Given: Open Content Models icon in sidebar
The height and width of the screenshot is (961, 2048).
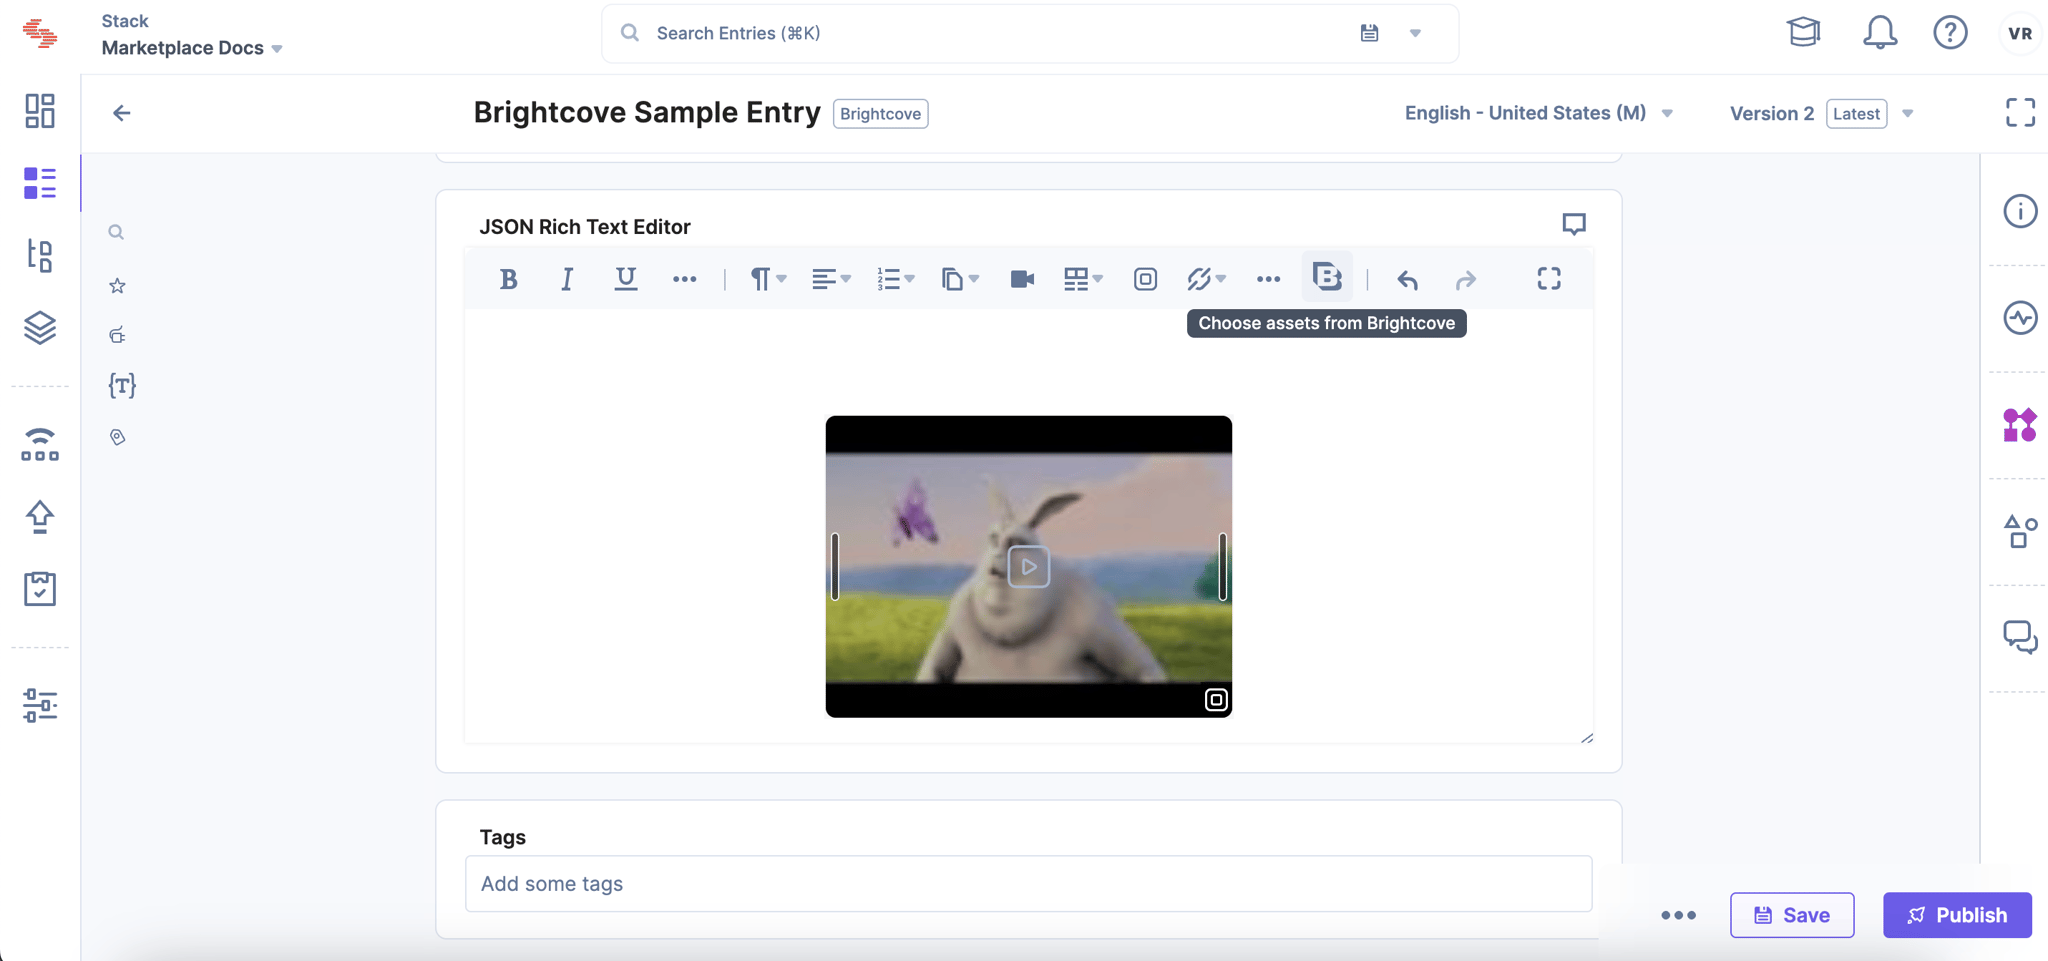Looking at the screenshot, I should [40, 256].
